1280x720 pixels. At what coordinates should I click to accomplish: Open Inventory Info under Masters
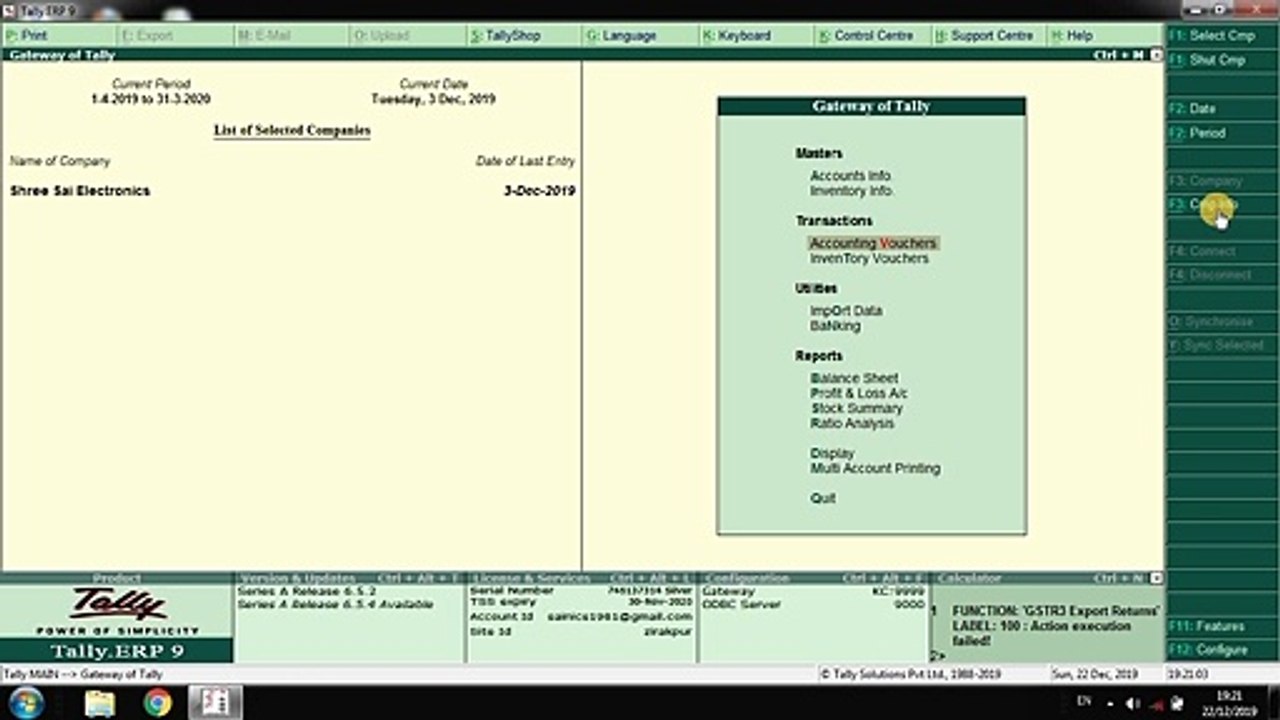click(852, 191)
